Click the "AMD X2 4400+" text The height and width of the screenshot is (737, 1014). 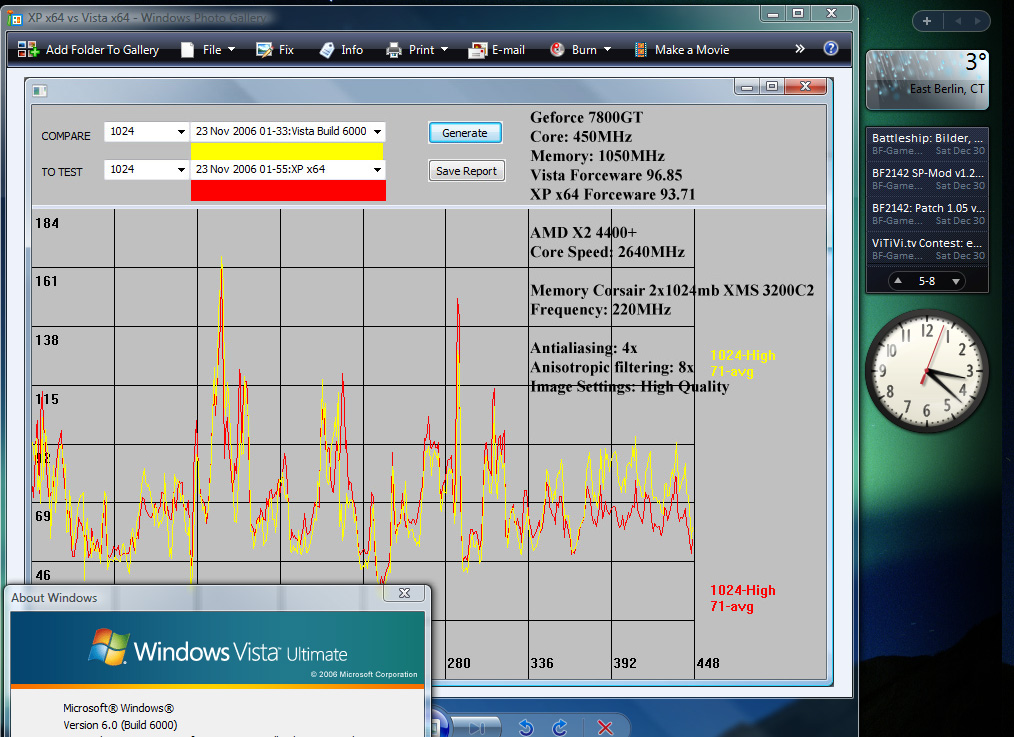[583, 233]
